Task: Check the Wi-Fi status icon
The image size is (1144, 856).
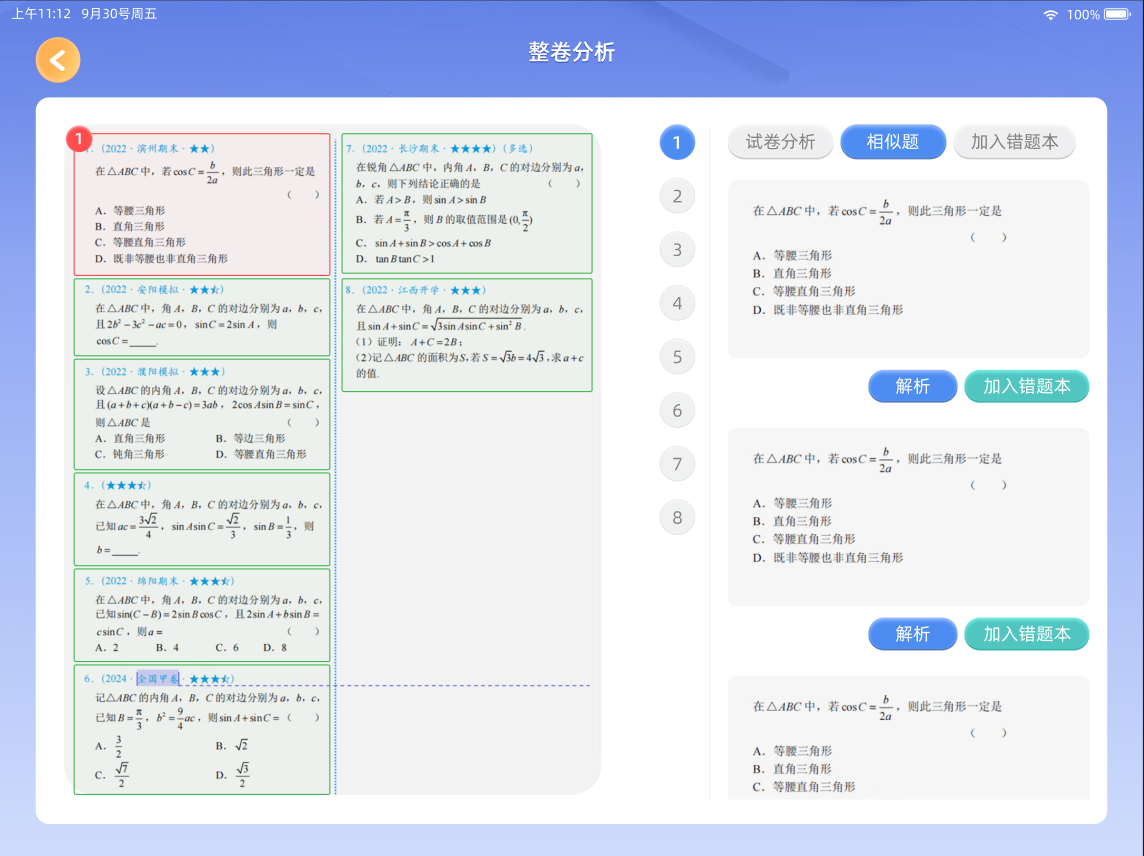Action: click(1050, 14)
